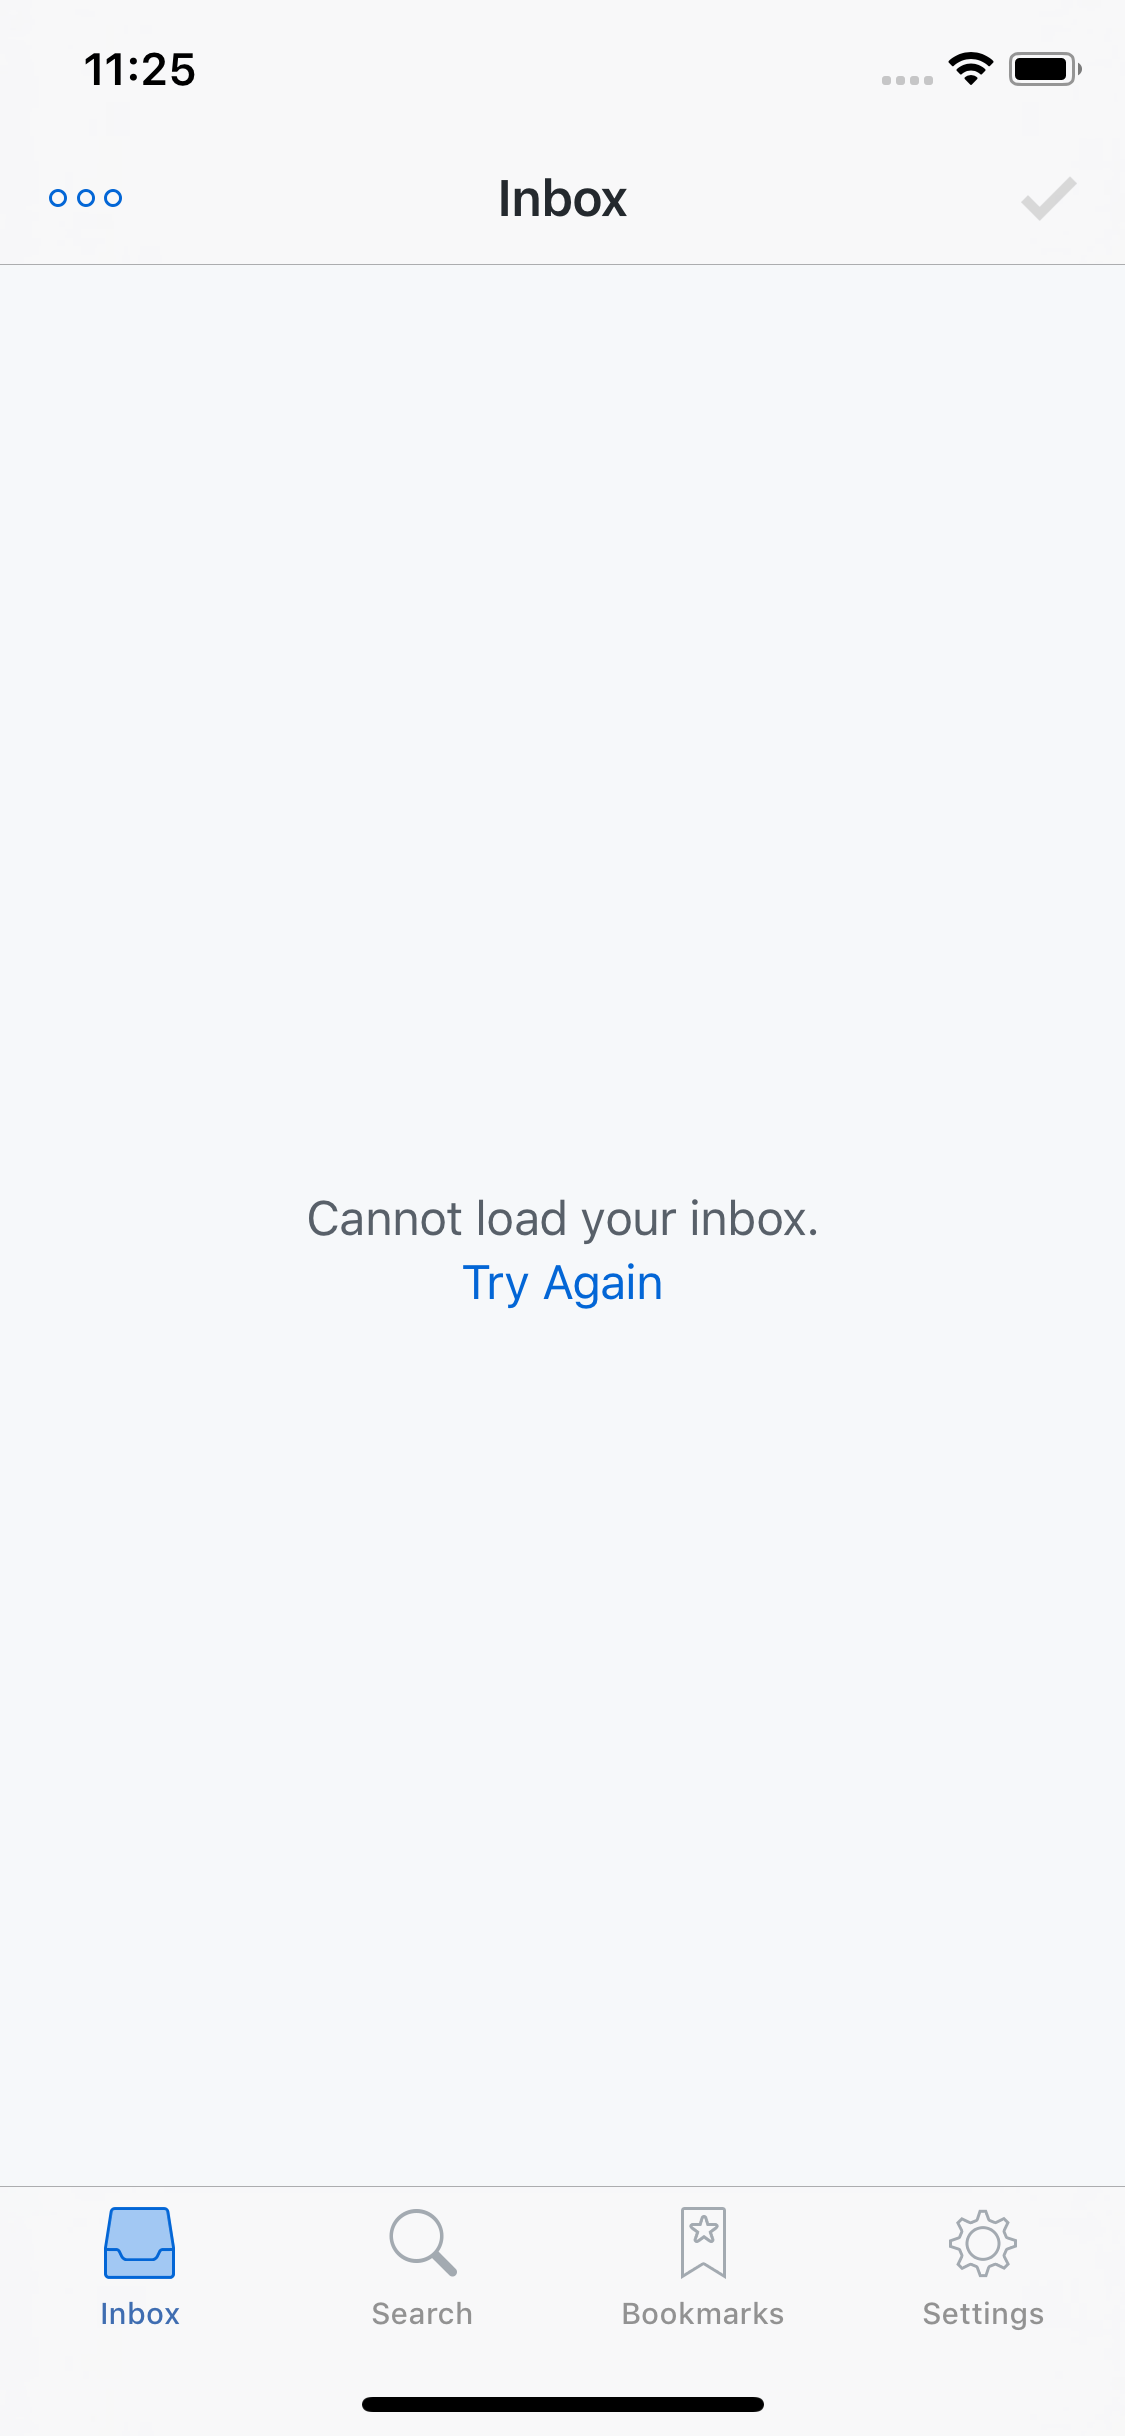Click the Wi-Fi status icon
Viewport: 1125px width, 2436px height.
coord(971,69)
